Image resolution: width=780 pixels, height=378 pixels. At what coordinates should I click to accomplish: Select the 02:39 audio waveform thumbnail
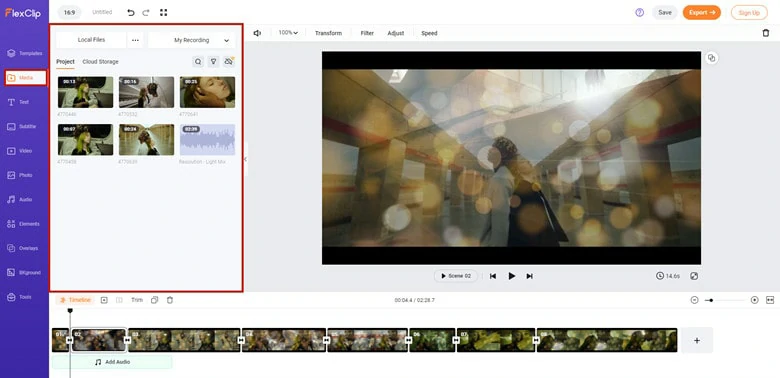point(207,140)
